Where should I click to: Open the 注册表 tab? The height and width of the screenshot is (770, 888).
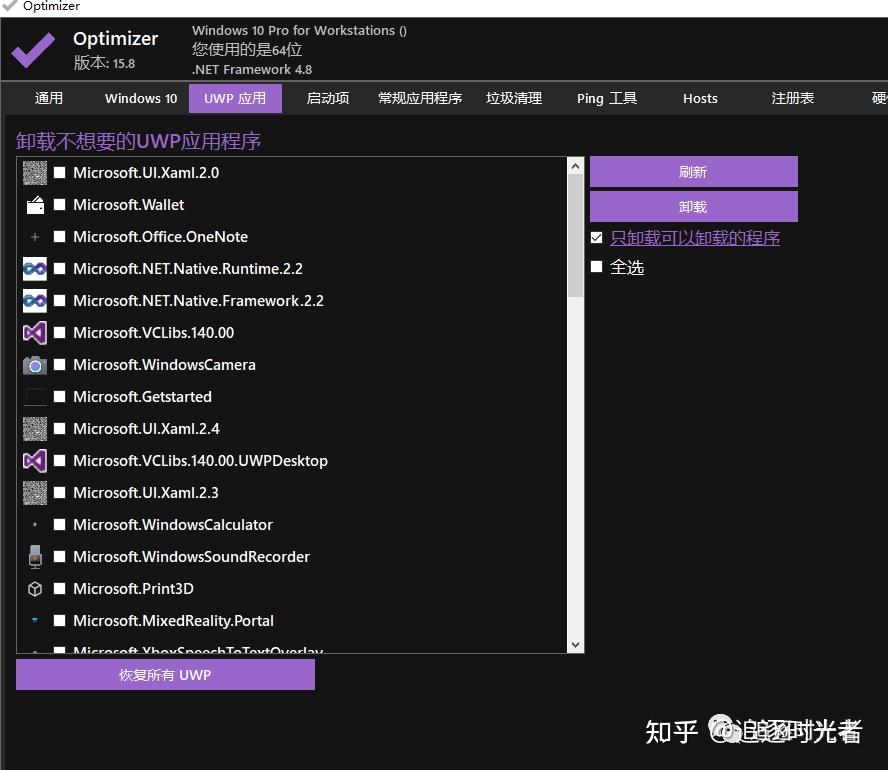pos(793,99)
